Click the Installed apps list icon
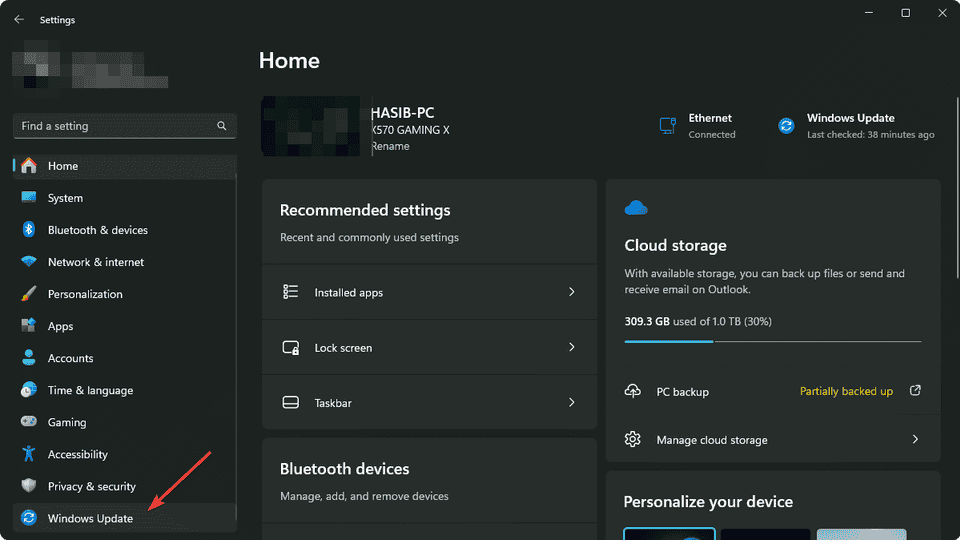This screenshot has width=960, height=540. coord(290,291)
